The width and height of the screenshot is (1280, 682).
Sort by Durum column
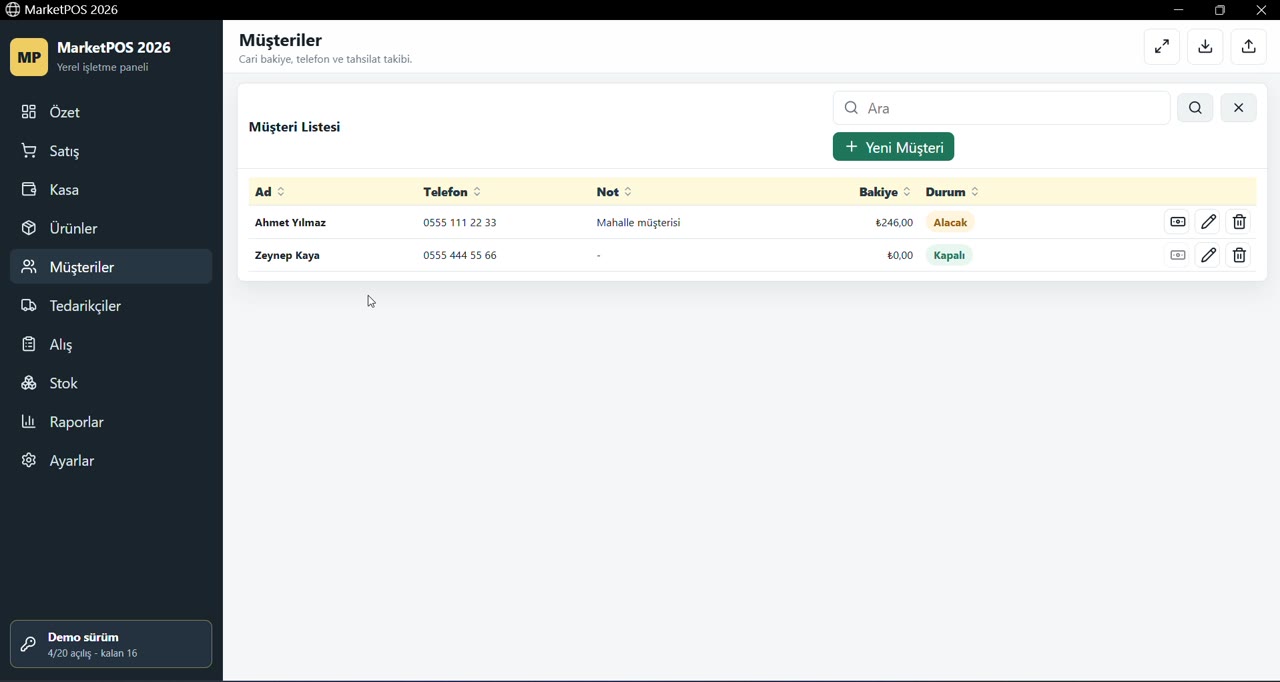coord(953,192)
